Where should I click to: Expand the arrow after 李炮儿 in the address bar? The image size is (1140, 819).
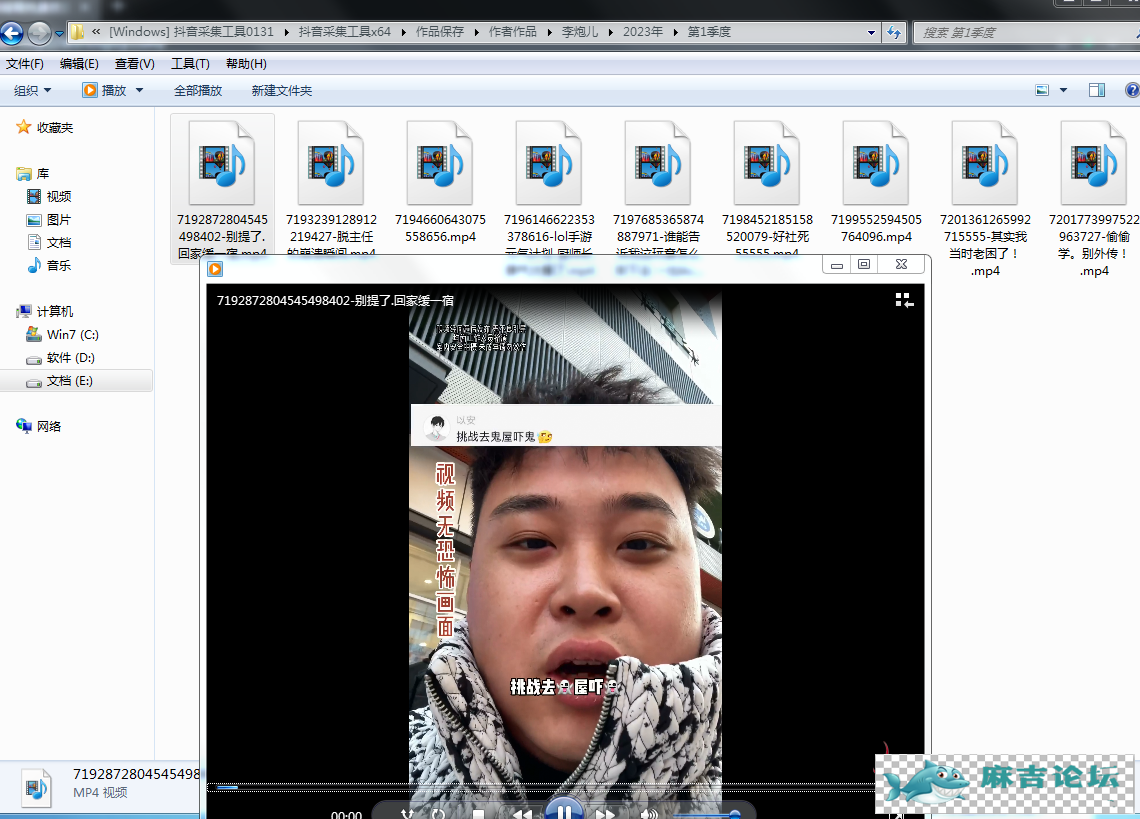pos(611,32)
